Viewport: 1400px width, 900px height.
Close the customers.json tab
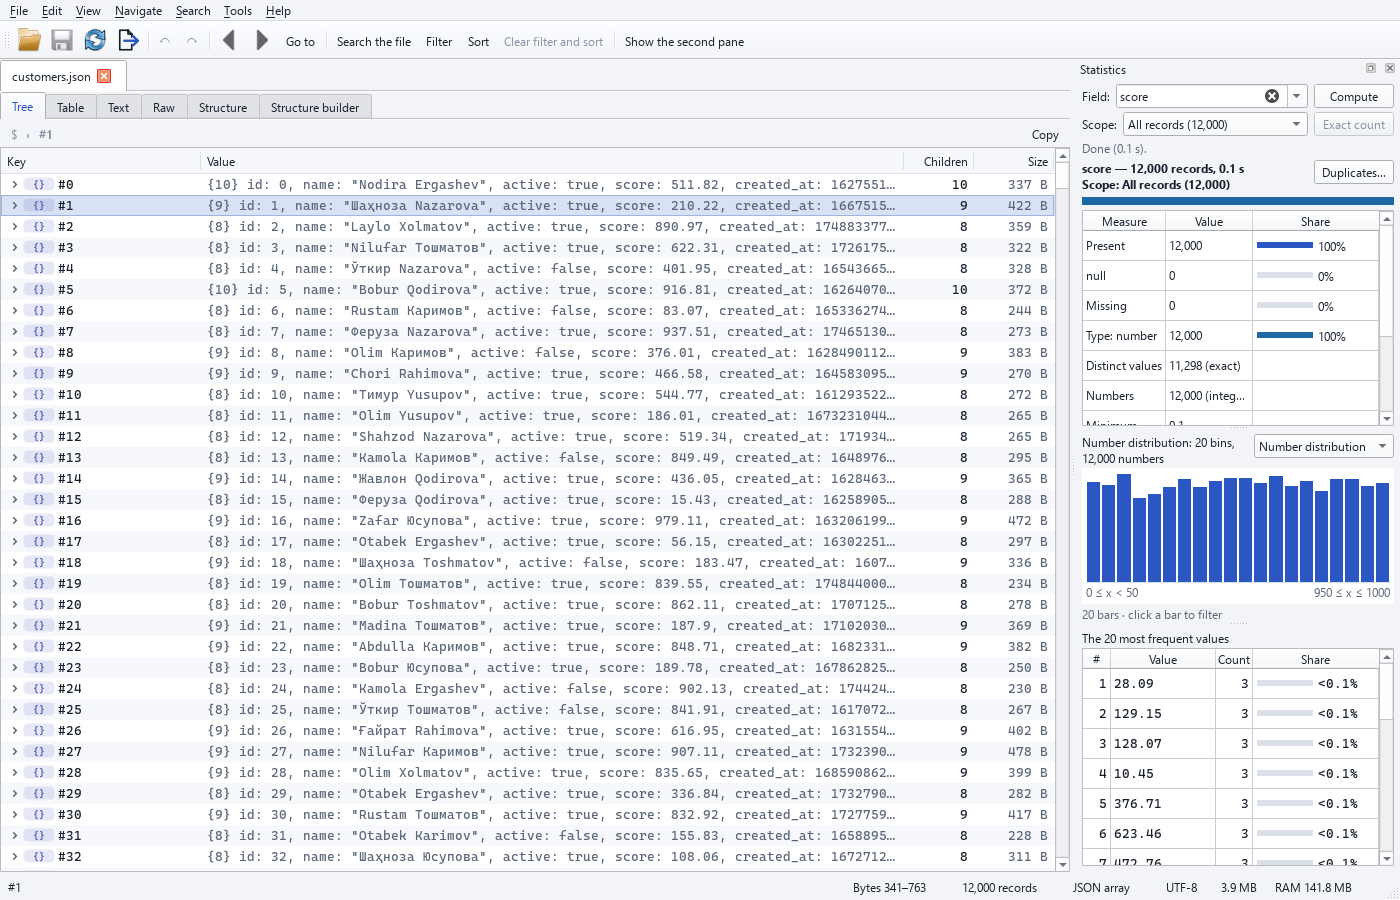104,76
